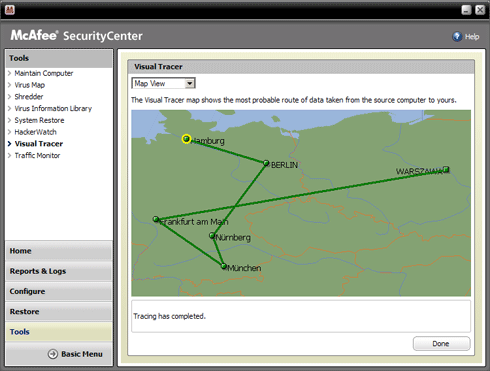Click the Nürnberg map label
The height and width of the screenshot is (371, 490).
(233, 238)
